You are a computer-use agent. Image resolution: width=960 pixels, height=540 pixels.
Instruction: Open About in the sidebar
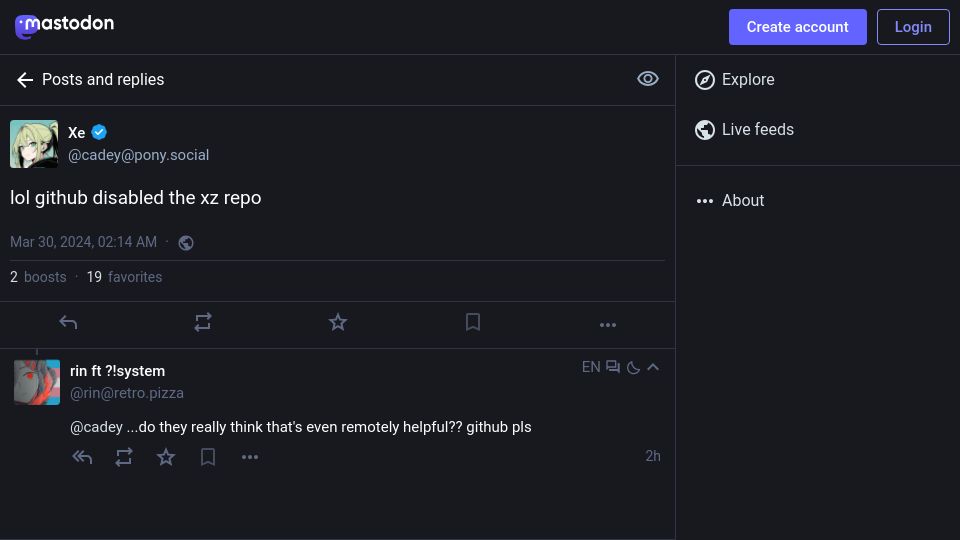click(730, 201)
